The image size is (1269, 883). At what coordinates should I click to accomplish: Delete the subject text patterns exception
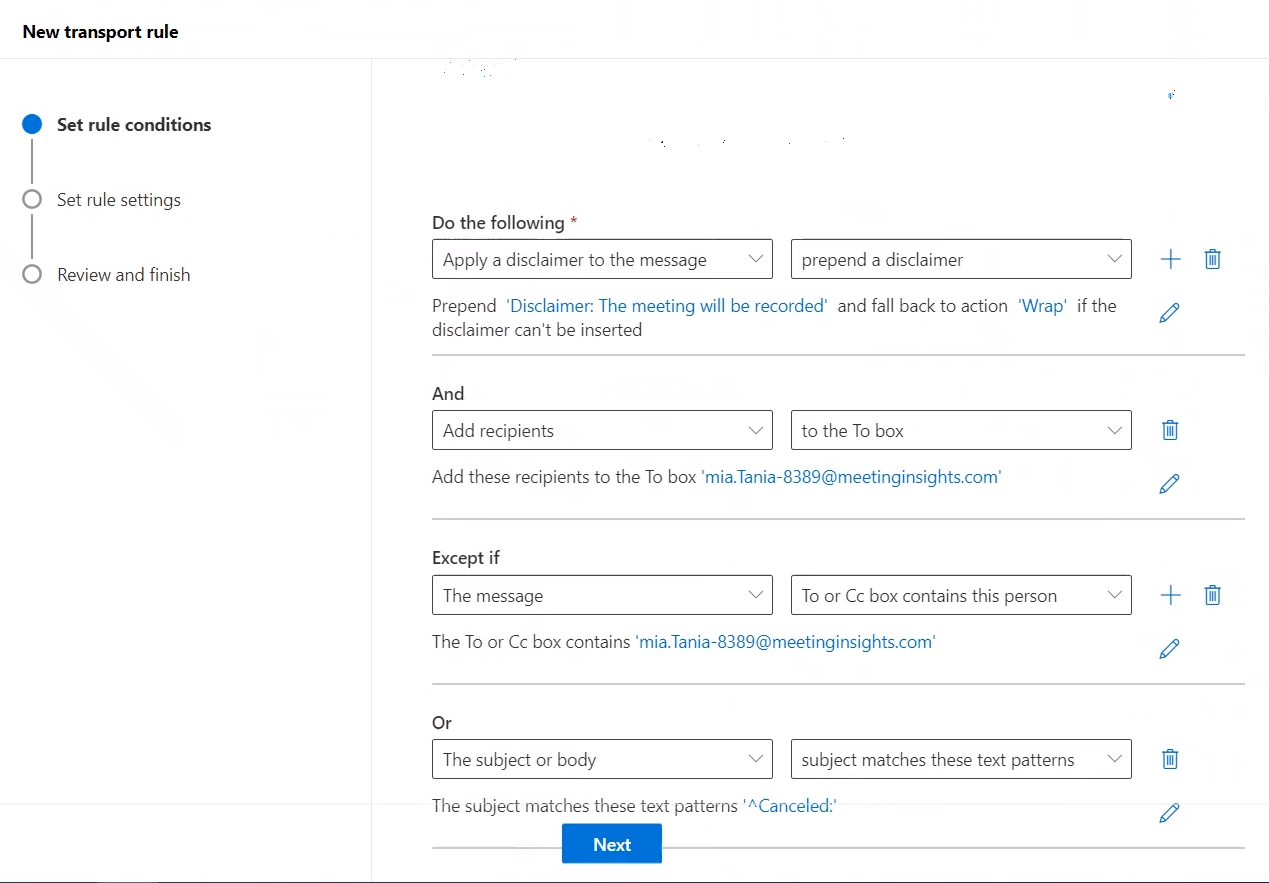[1170, 759]
